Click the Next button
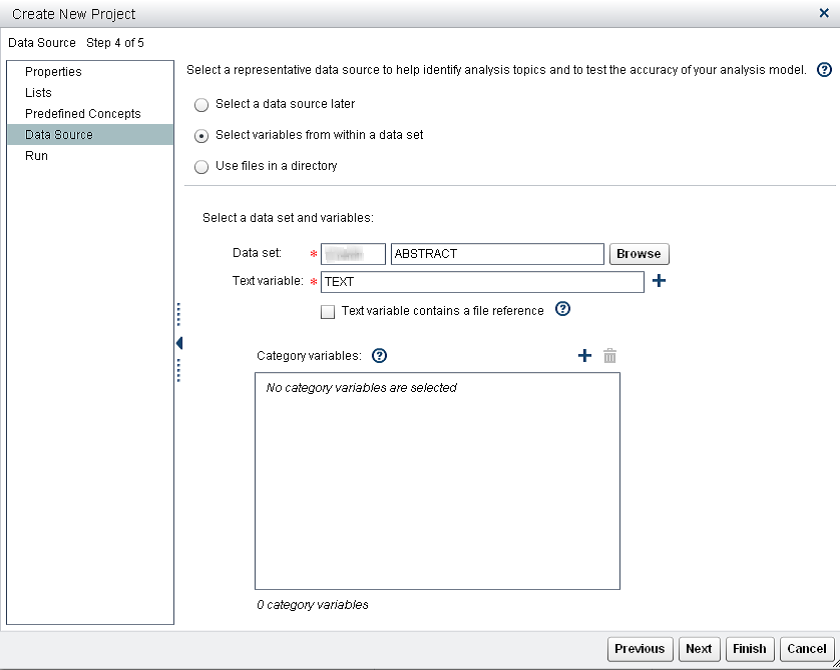This screenshot has width=840, height=670. (x=699, y=649)
